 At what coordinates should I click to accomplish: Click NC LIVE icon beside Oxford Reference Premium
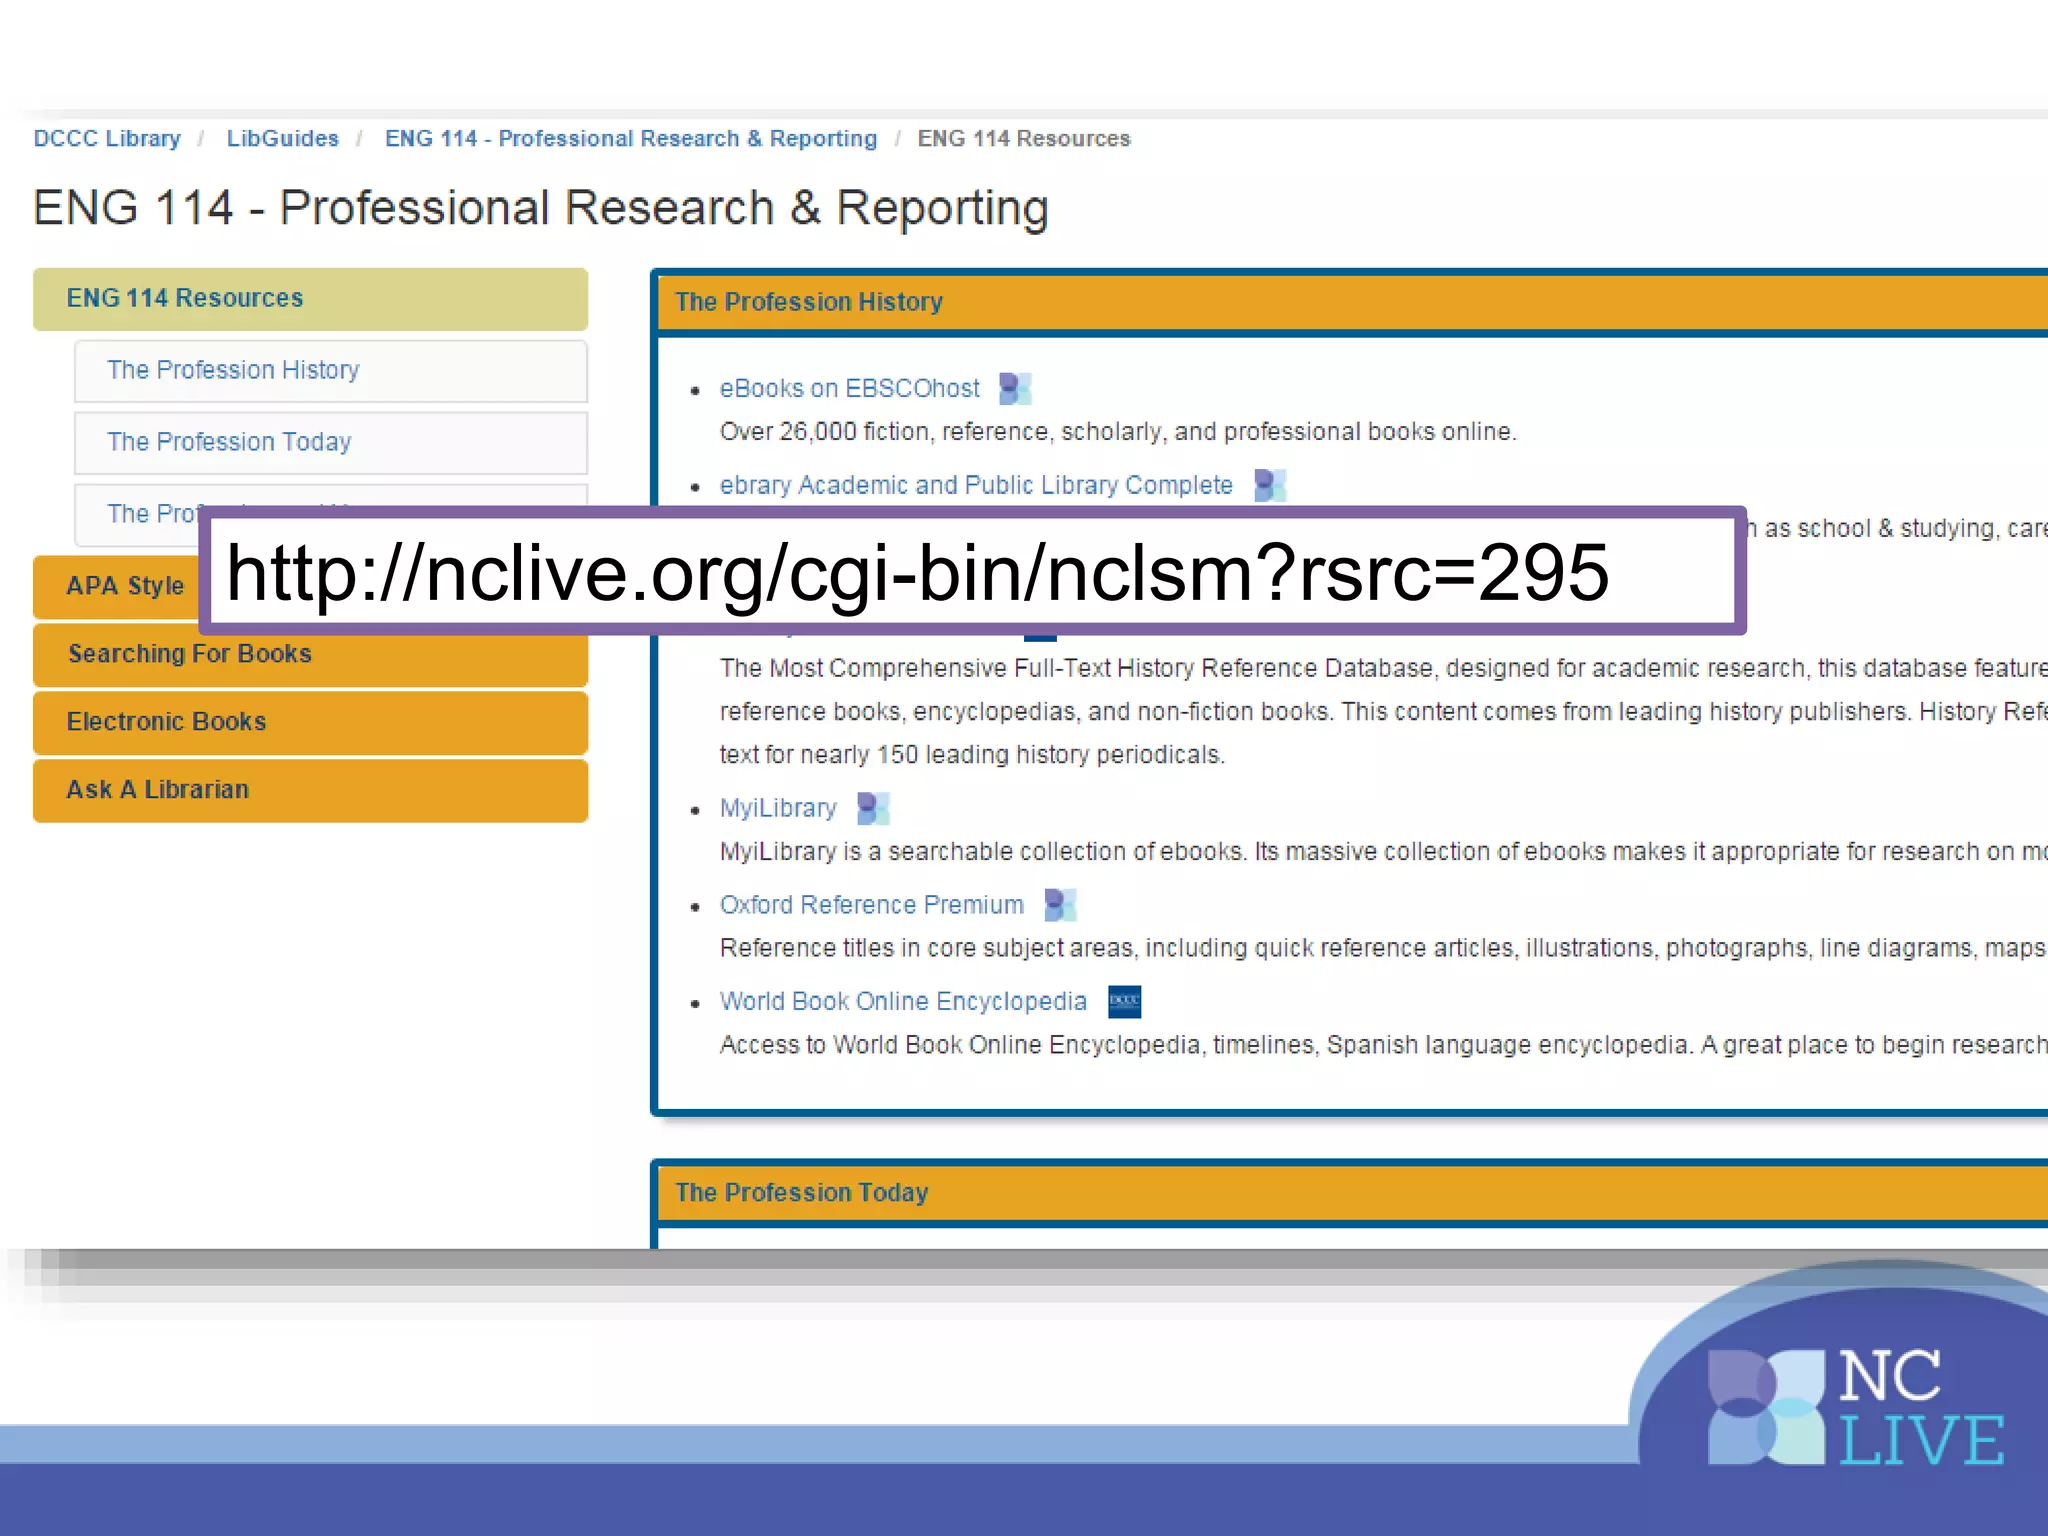[x=1060, y=905]
